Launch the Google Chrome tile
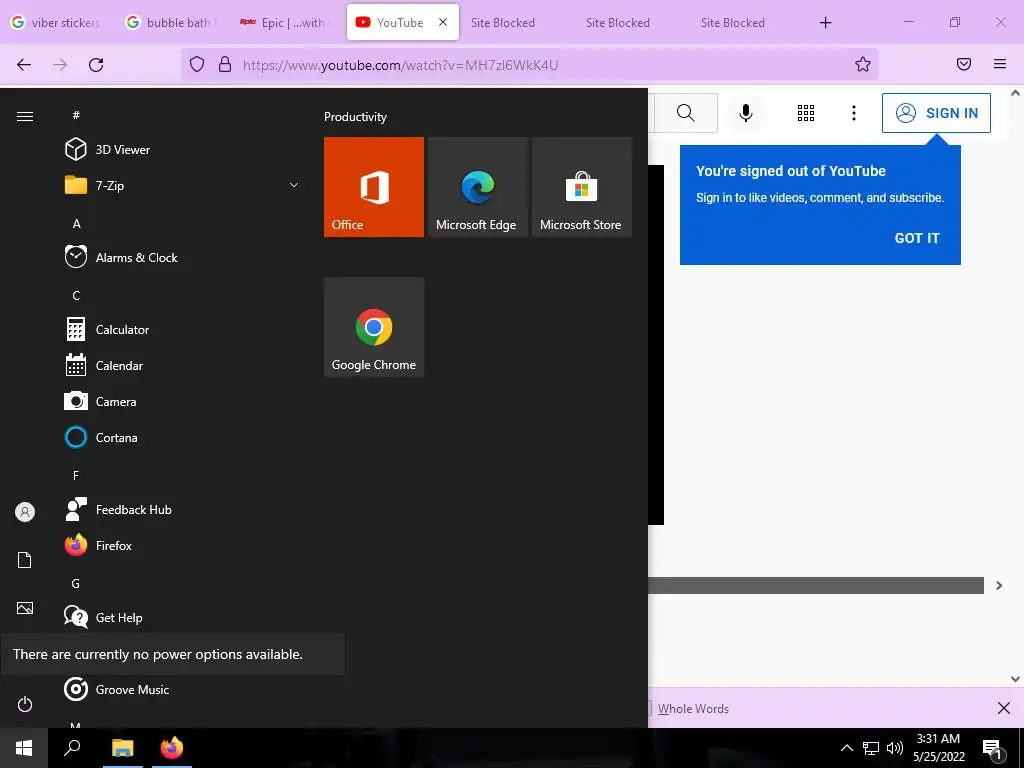Viewport: 1024px width, 768px height. coord(374,327)
